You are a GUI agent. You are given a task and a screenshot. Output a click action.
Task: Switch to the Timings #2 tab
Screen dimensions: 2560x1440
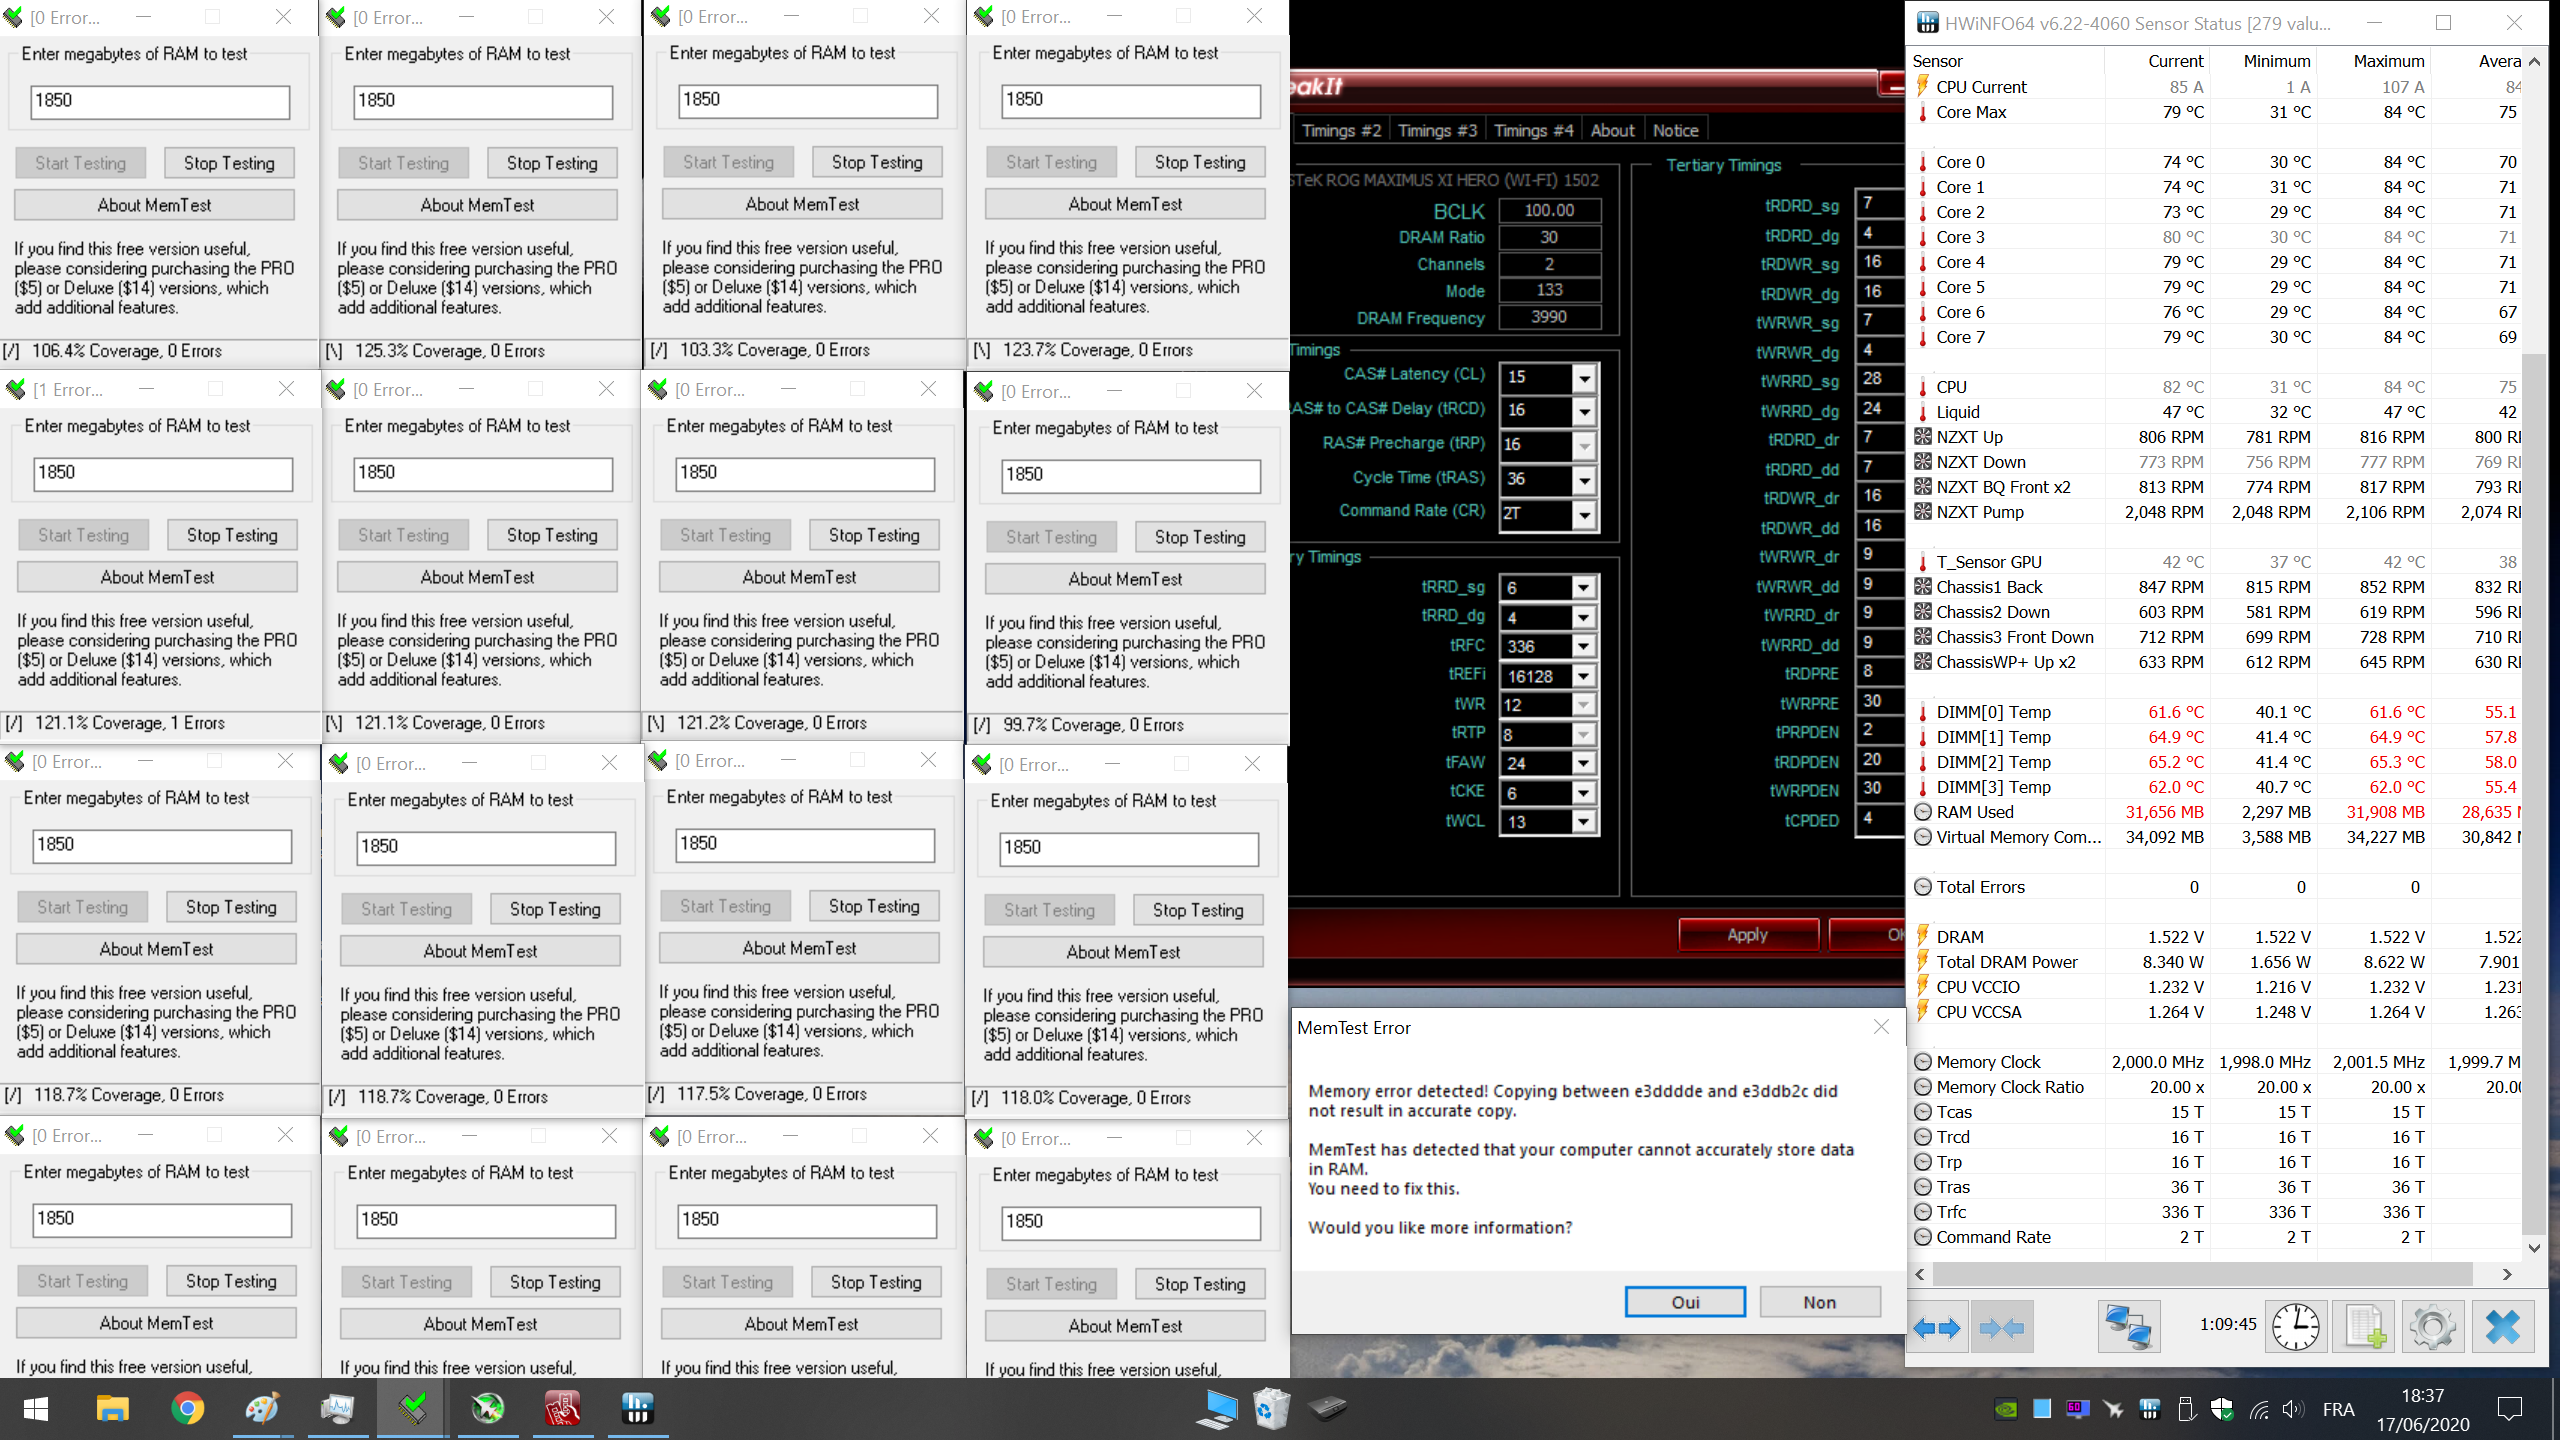tap(1341, 130)
